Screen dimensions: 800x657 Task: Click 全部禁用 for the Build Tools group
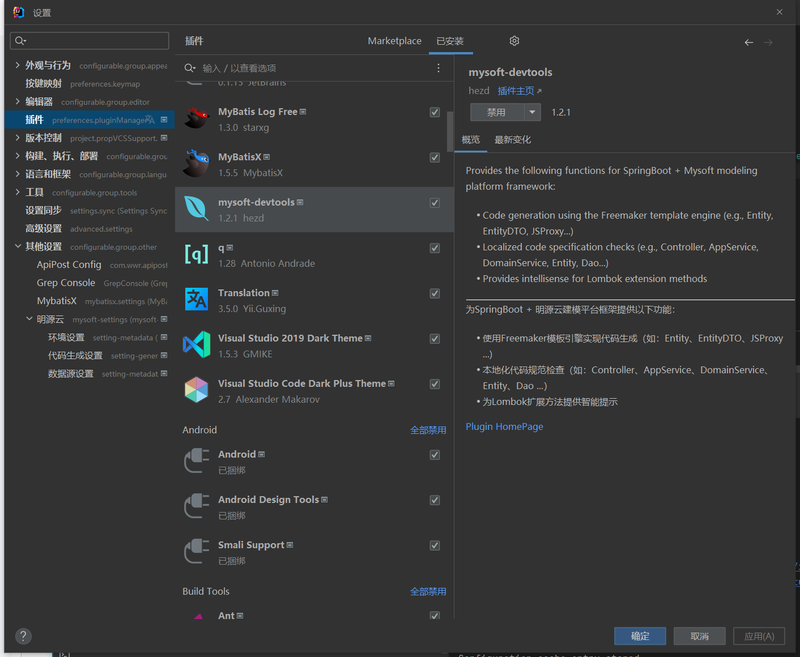pyautogui.click(x=428, y=591)
